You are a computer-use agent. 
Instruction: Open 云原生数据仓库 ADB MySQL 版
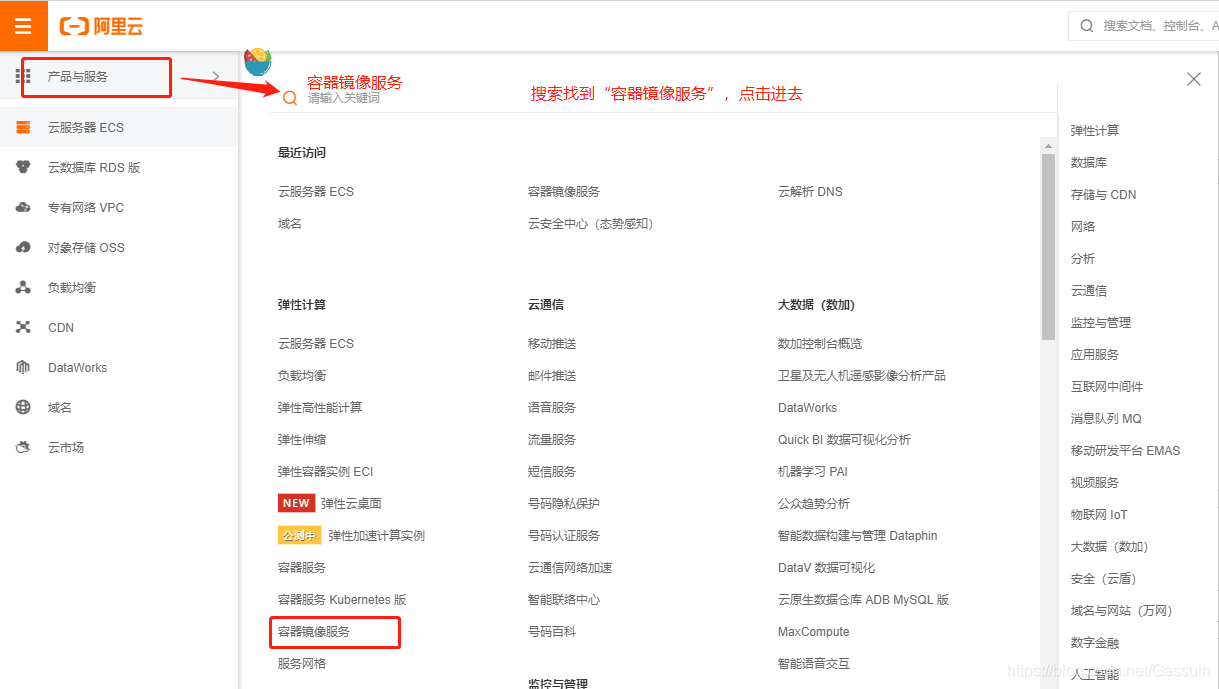pyautogui.click(x=863, y=600)
